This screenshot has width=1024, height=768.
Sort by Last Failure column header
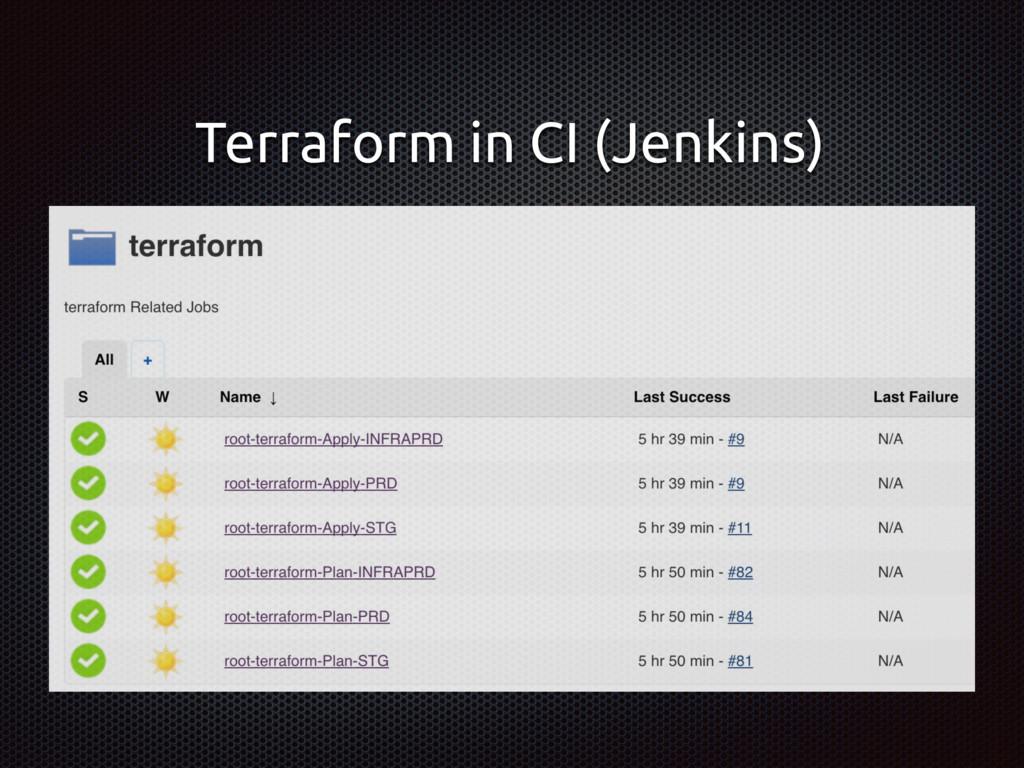click(916, 397)
